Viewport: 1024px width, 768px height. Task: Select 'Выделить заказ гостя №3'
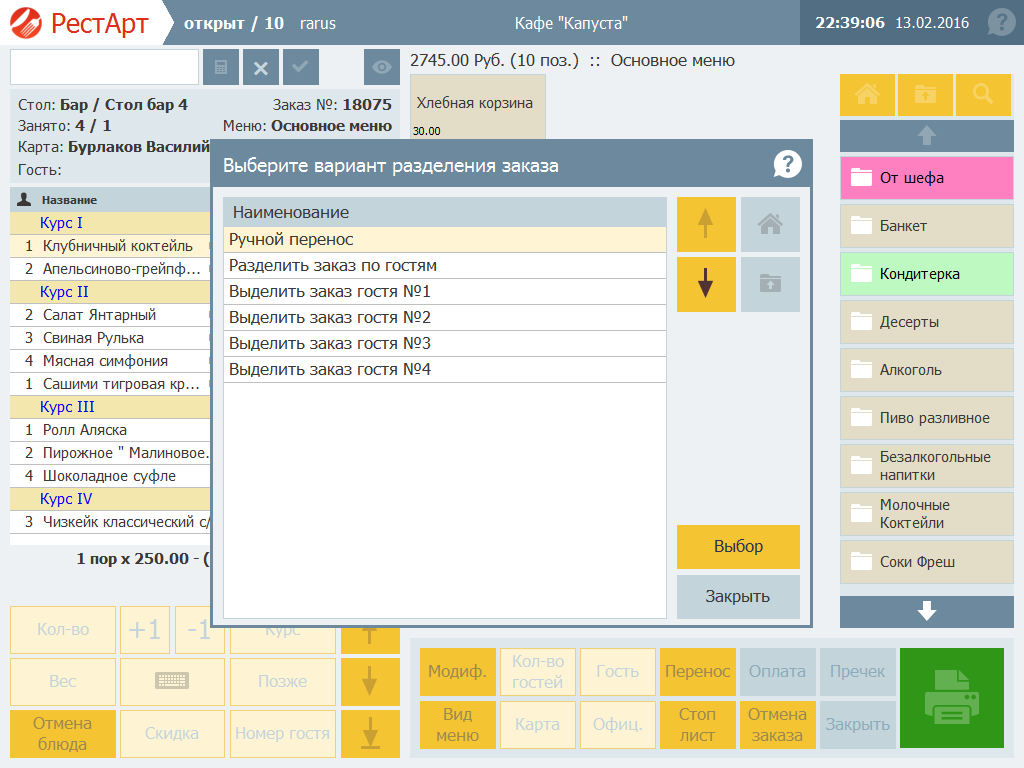coord(445,344)
